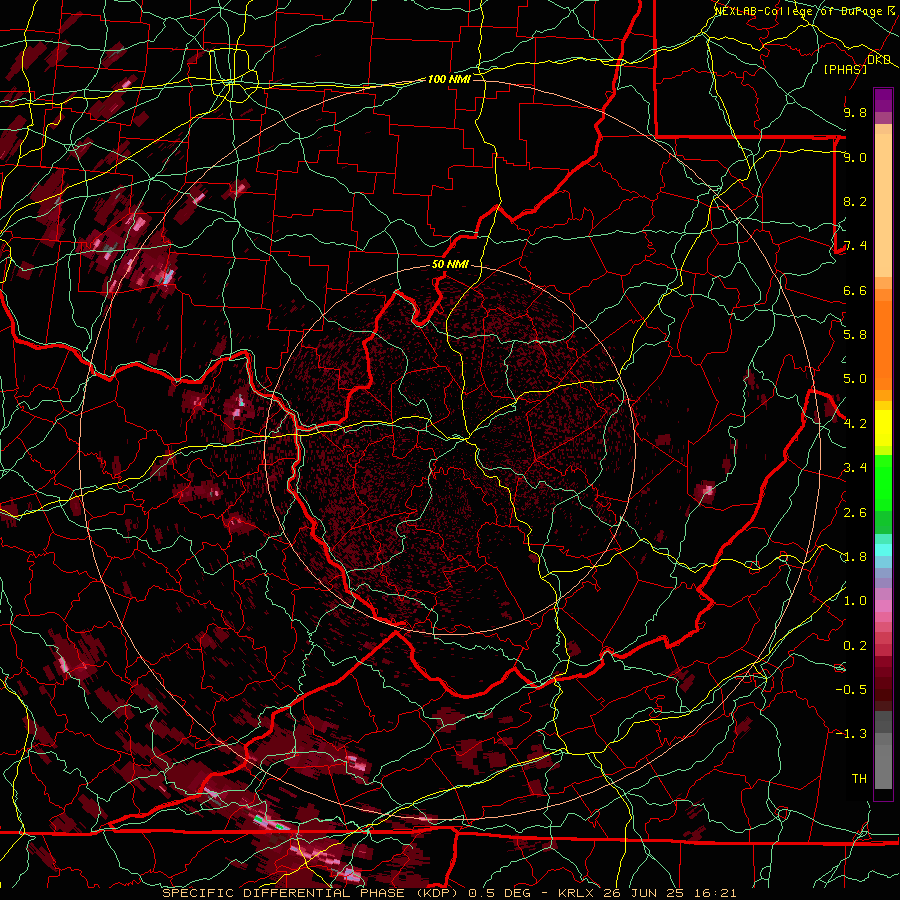Image resolution: width=900 pixels, height=900 pixels.
Task: Click the TH threshold label on the scale
Action: click(x=859, y=779)
